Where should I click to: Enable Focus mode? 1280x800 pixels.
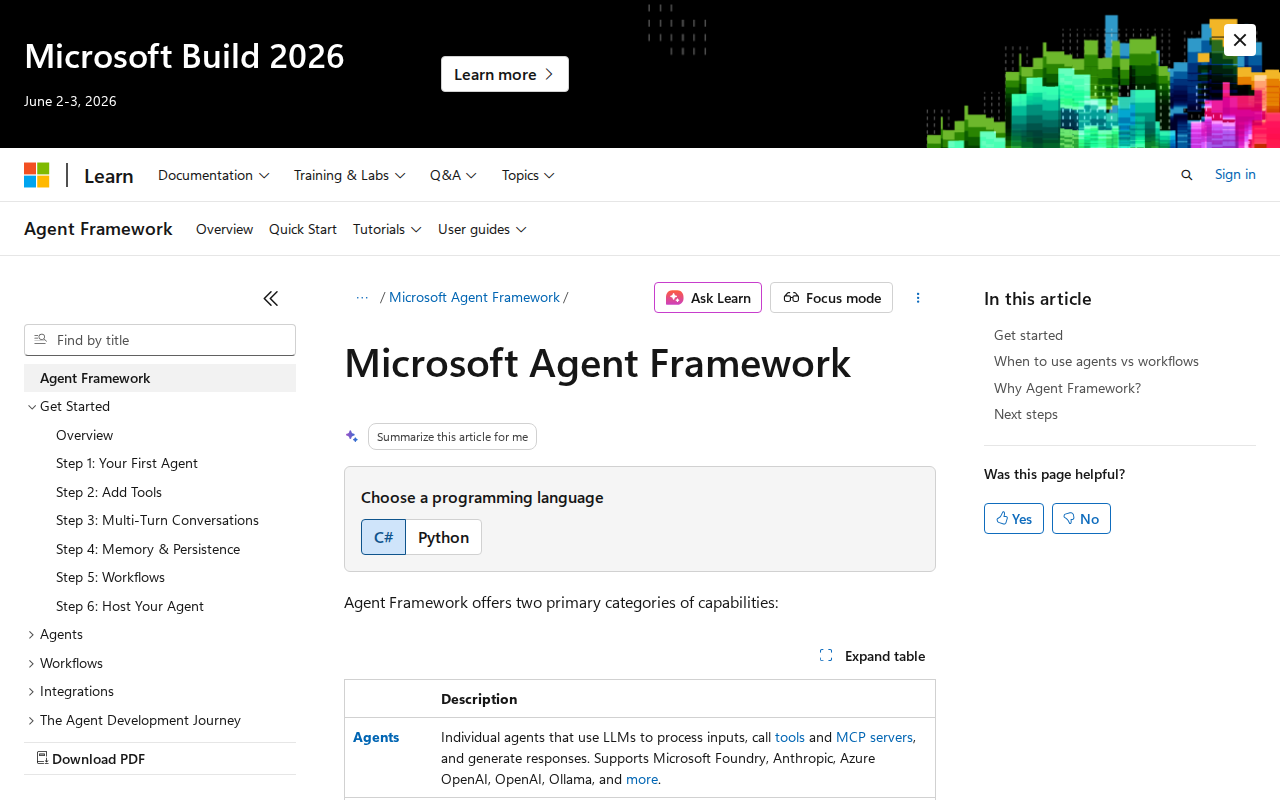point(831,298)
